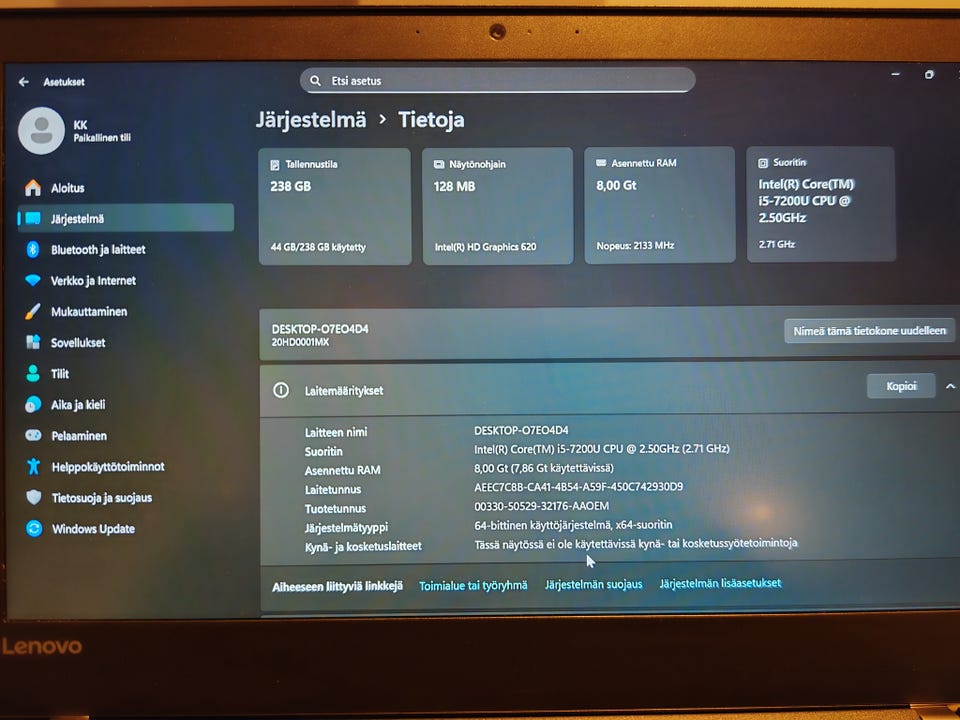
Task: Open the Näytönohjain 128 MB card
Action: coord(498,206)
